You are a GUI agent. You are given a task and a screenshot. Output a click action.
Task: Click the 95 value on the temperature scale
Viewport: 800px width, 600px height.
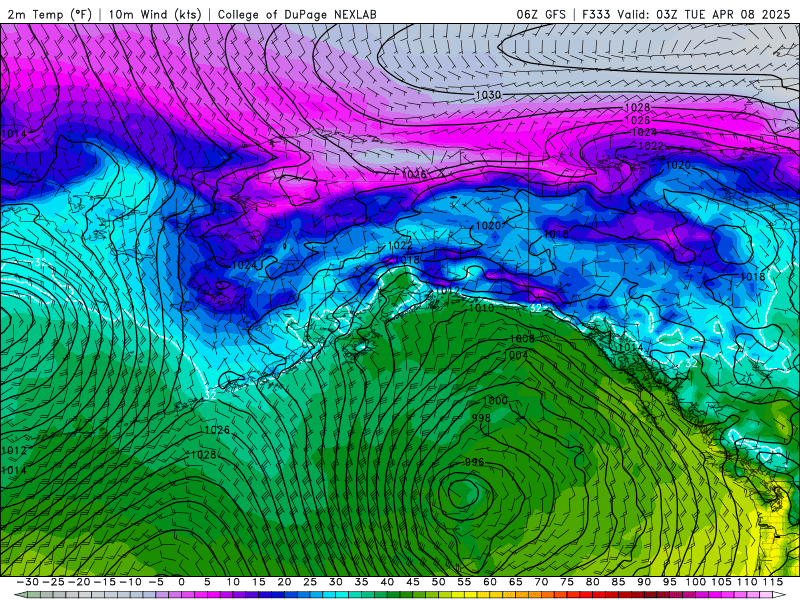coord(669,582)
